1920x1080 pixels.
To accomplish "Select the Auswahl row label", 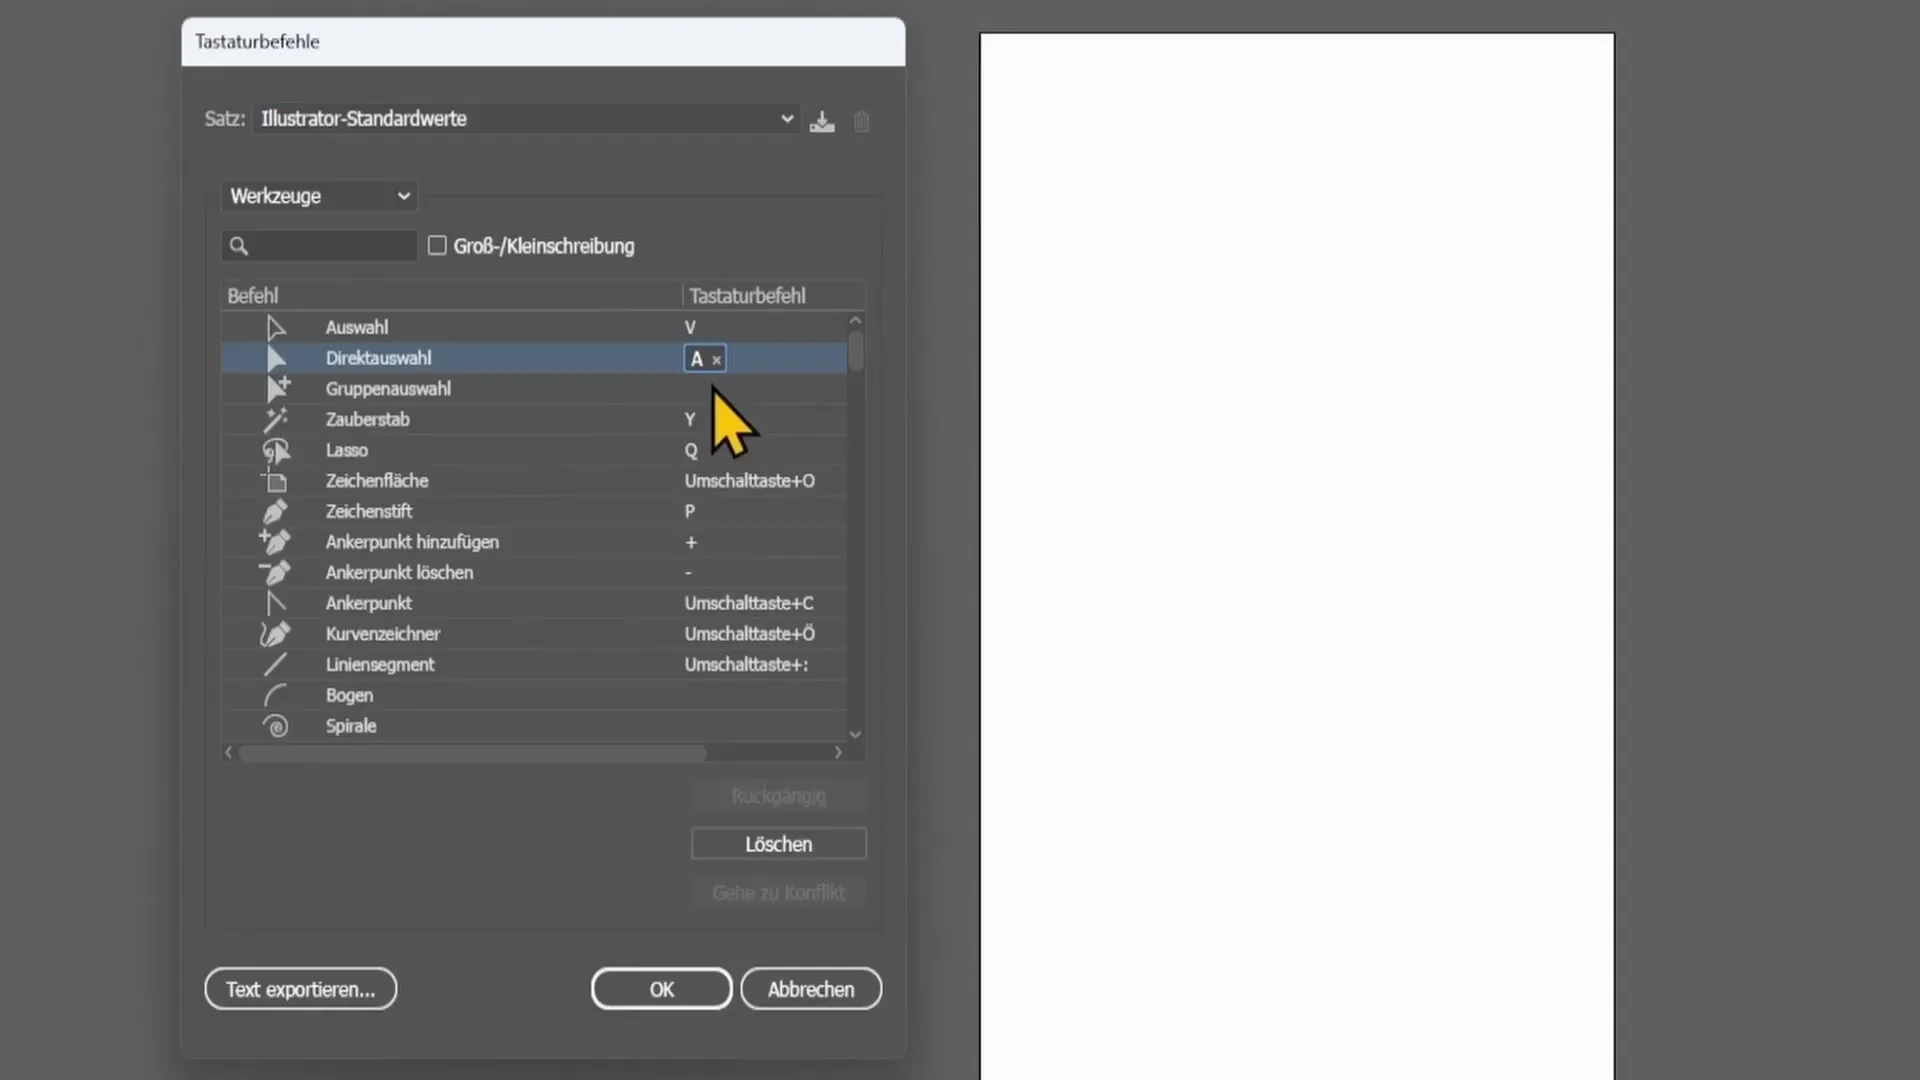I will click(x=357, y=327).
